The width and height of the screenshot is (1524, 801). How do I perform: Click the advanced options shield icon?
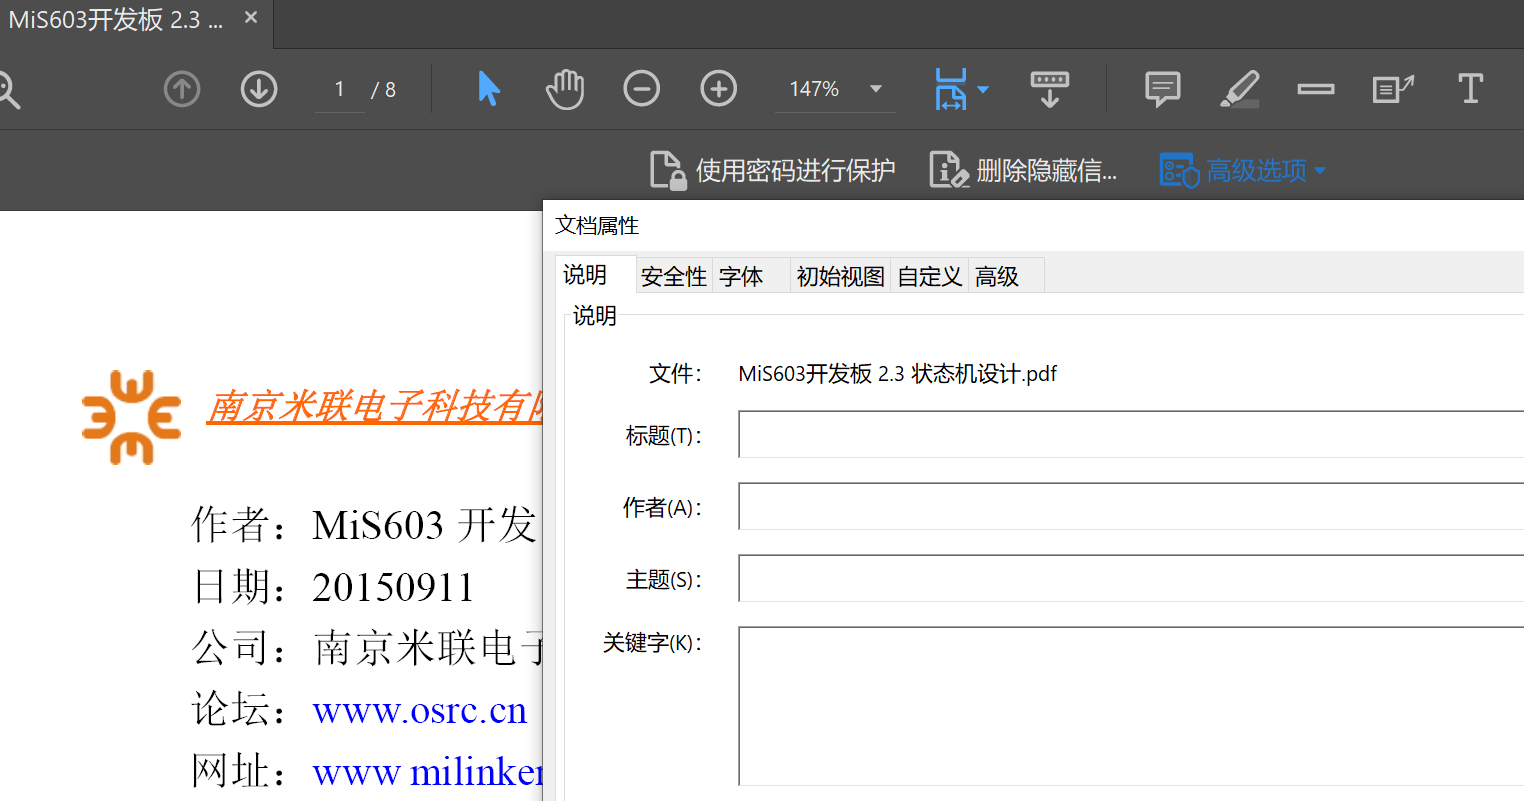pos(1179,170)
